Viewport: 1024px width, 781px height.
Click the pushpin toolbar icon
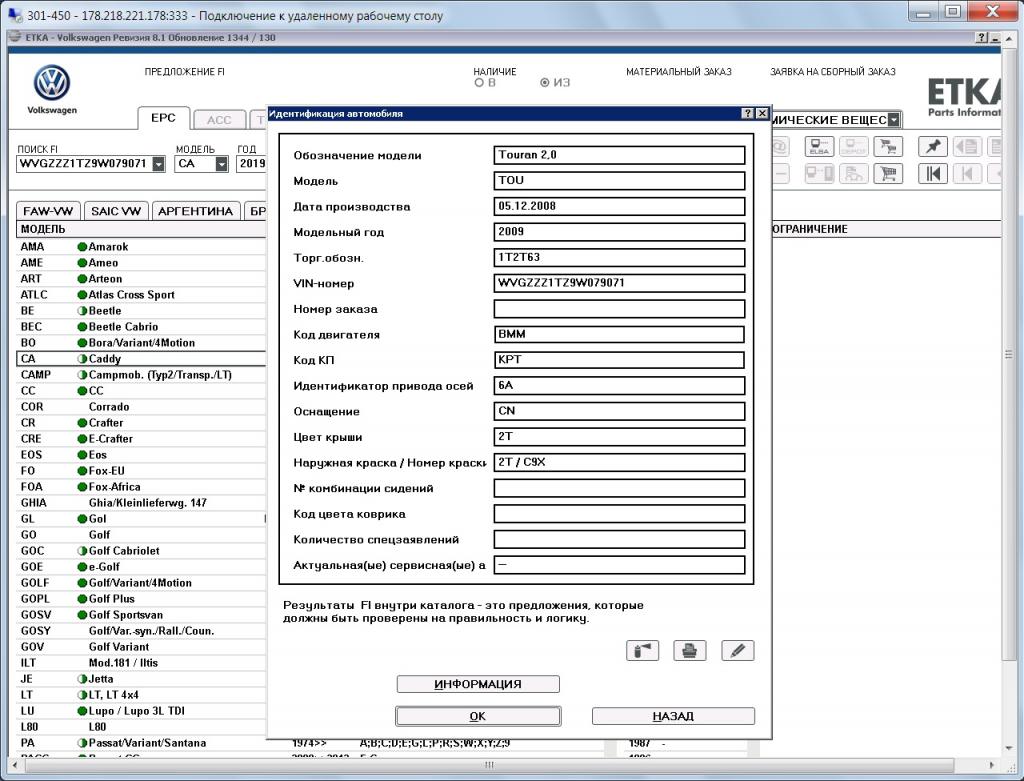pyautogui.click(x=933, y=147)
